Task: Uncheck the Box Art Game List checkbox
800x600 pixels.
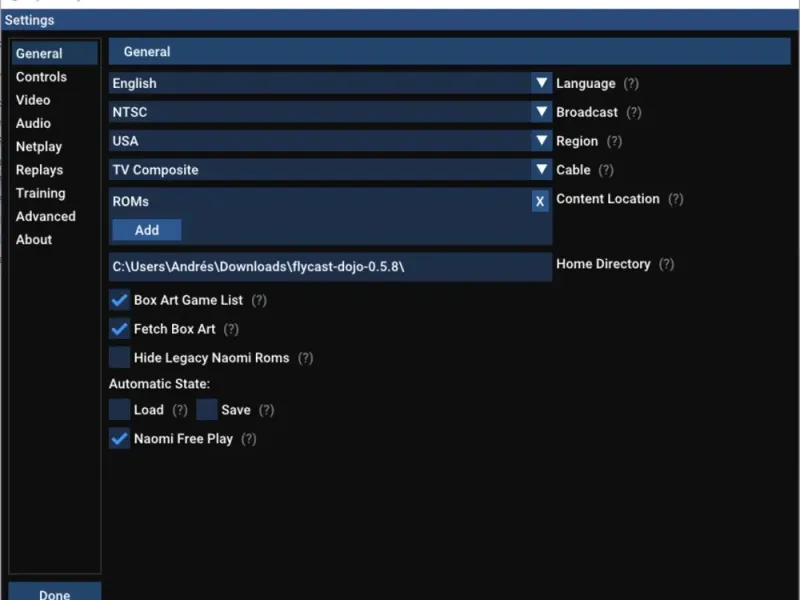Action: click(x=119, y=300)
